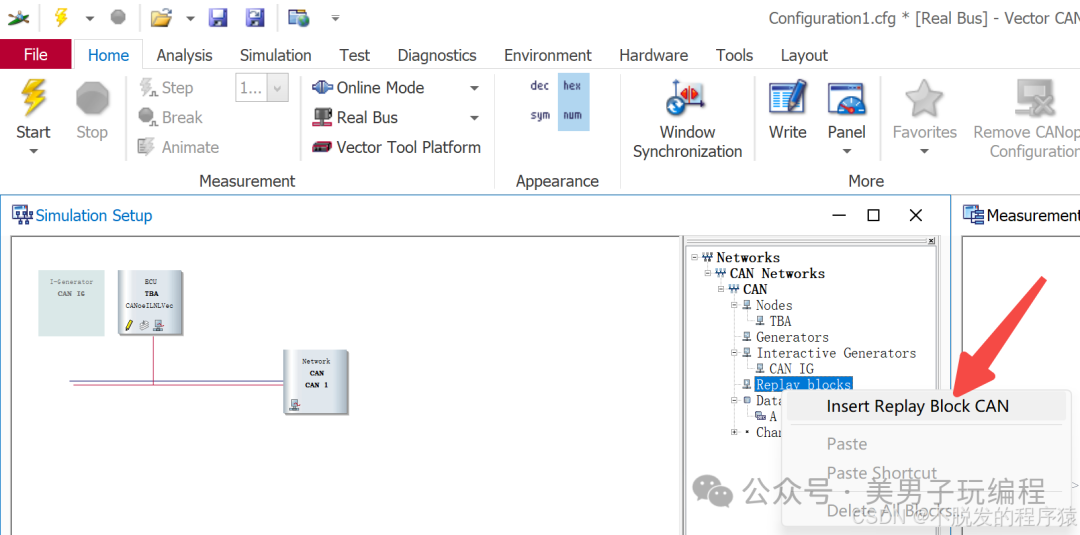This screenshot has width=1080, height=535.
Task: Toggle num numeric display
Action: tap(572, 115)
